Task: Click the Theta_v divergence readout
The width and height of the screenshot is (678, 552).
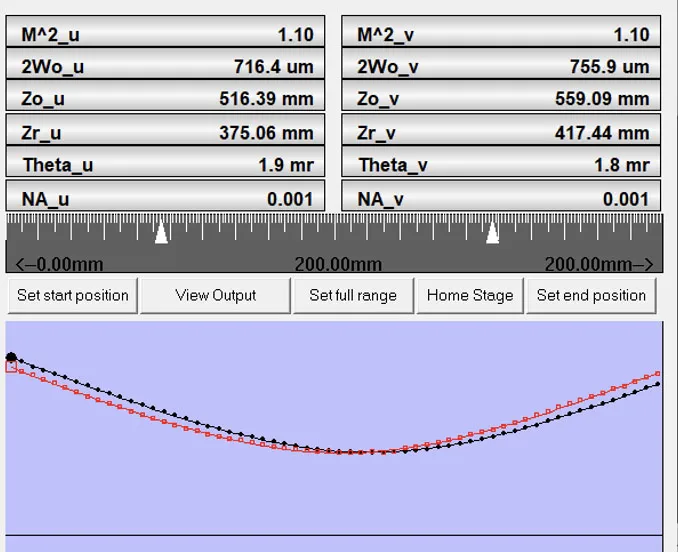Action: pyautogui.click(x=502, y=165)
